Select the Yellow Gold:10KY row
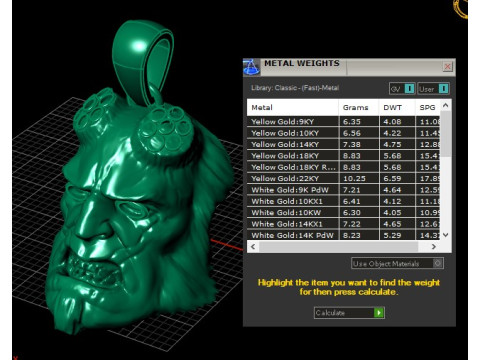This screenshot has height=360, width=480. [344, 133]
